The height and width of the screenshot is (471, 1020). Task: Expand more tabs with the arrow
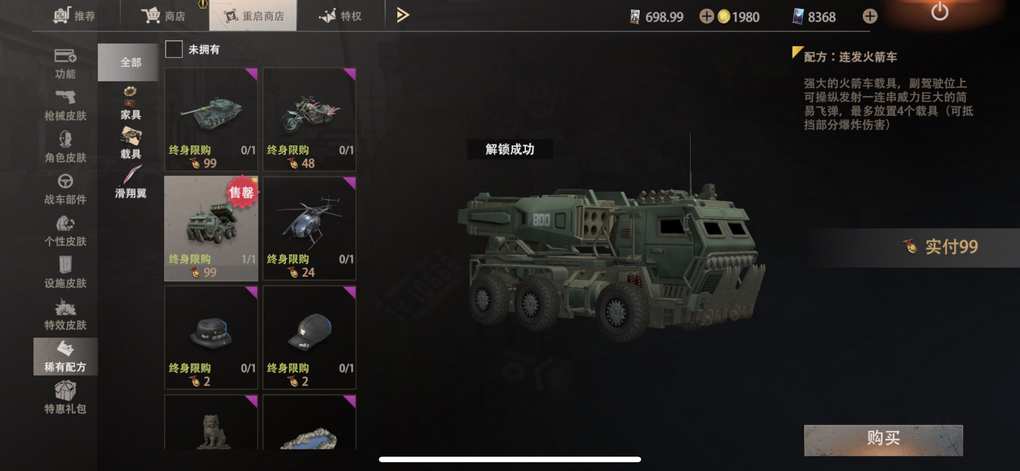point(403,15)
